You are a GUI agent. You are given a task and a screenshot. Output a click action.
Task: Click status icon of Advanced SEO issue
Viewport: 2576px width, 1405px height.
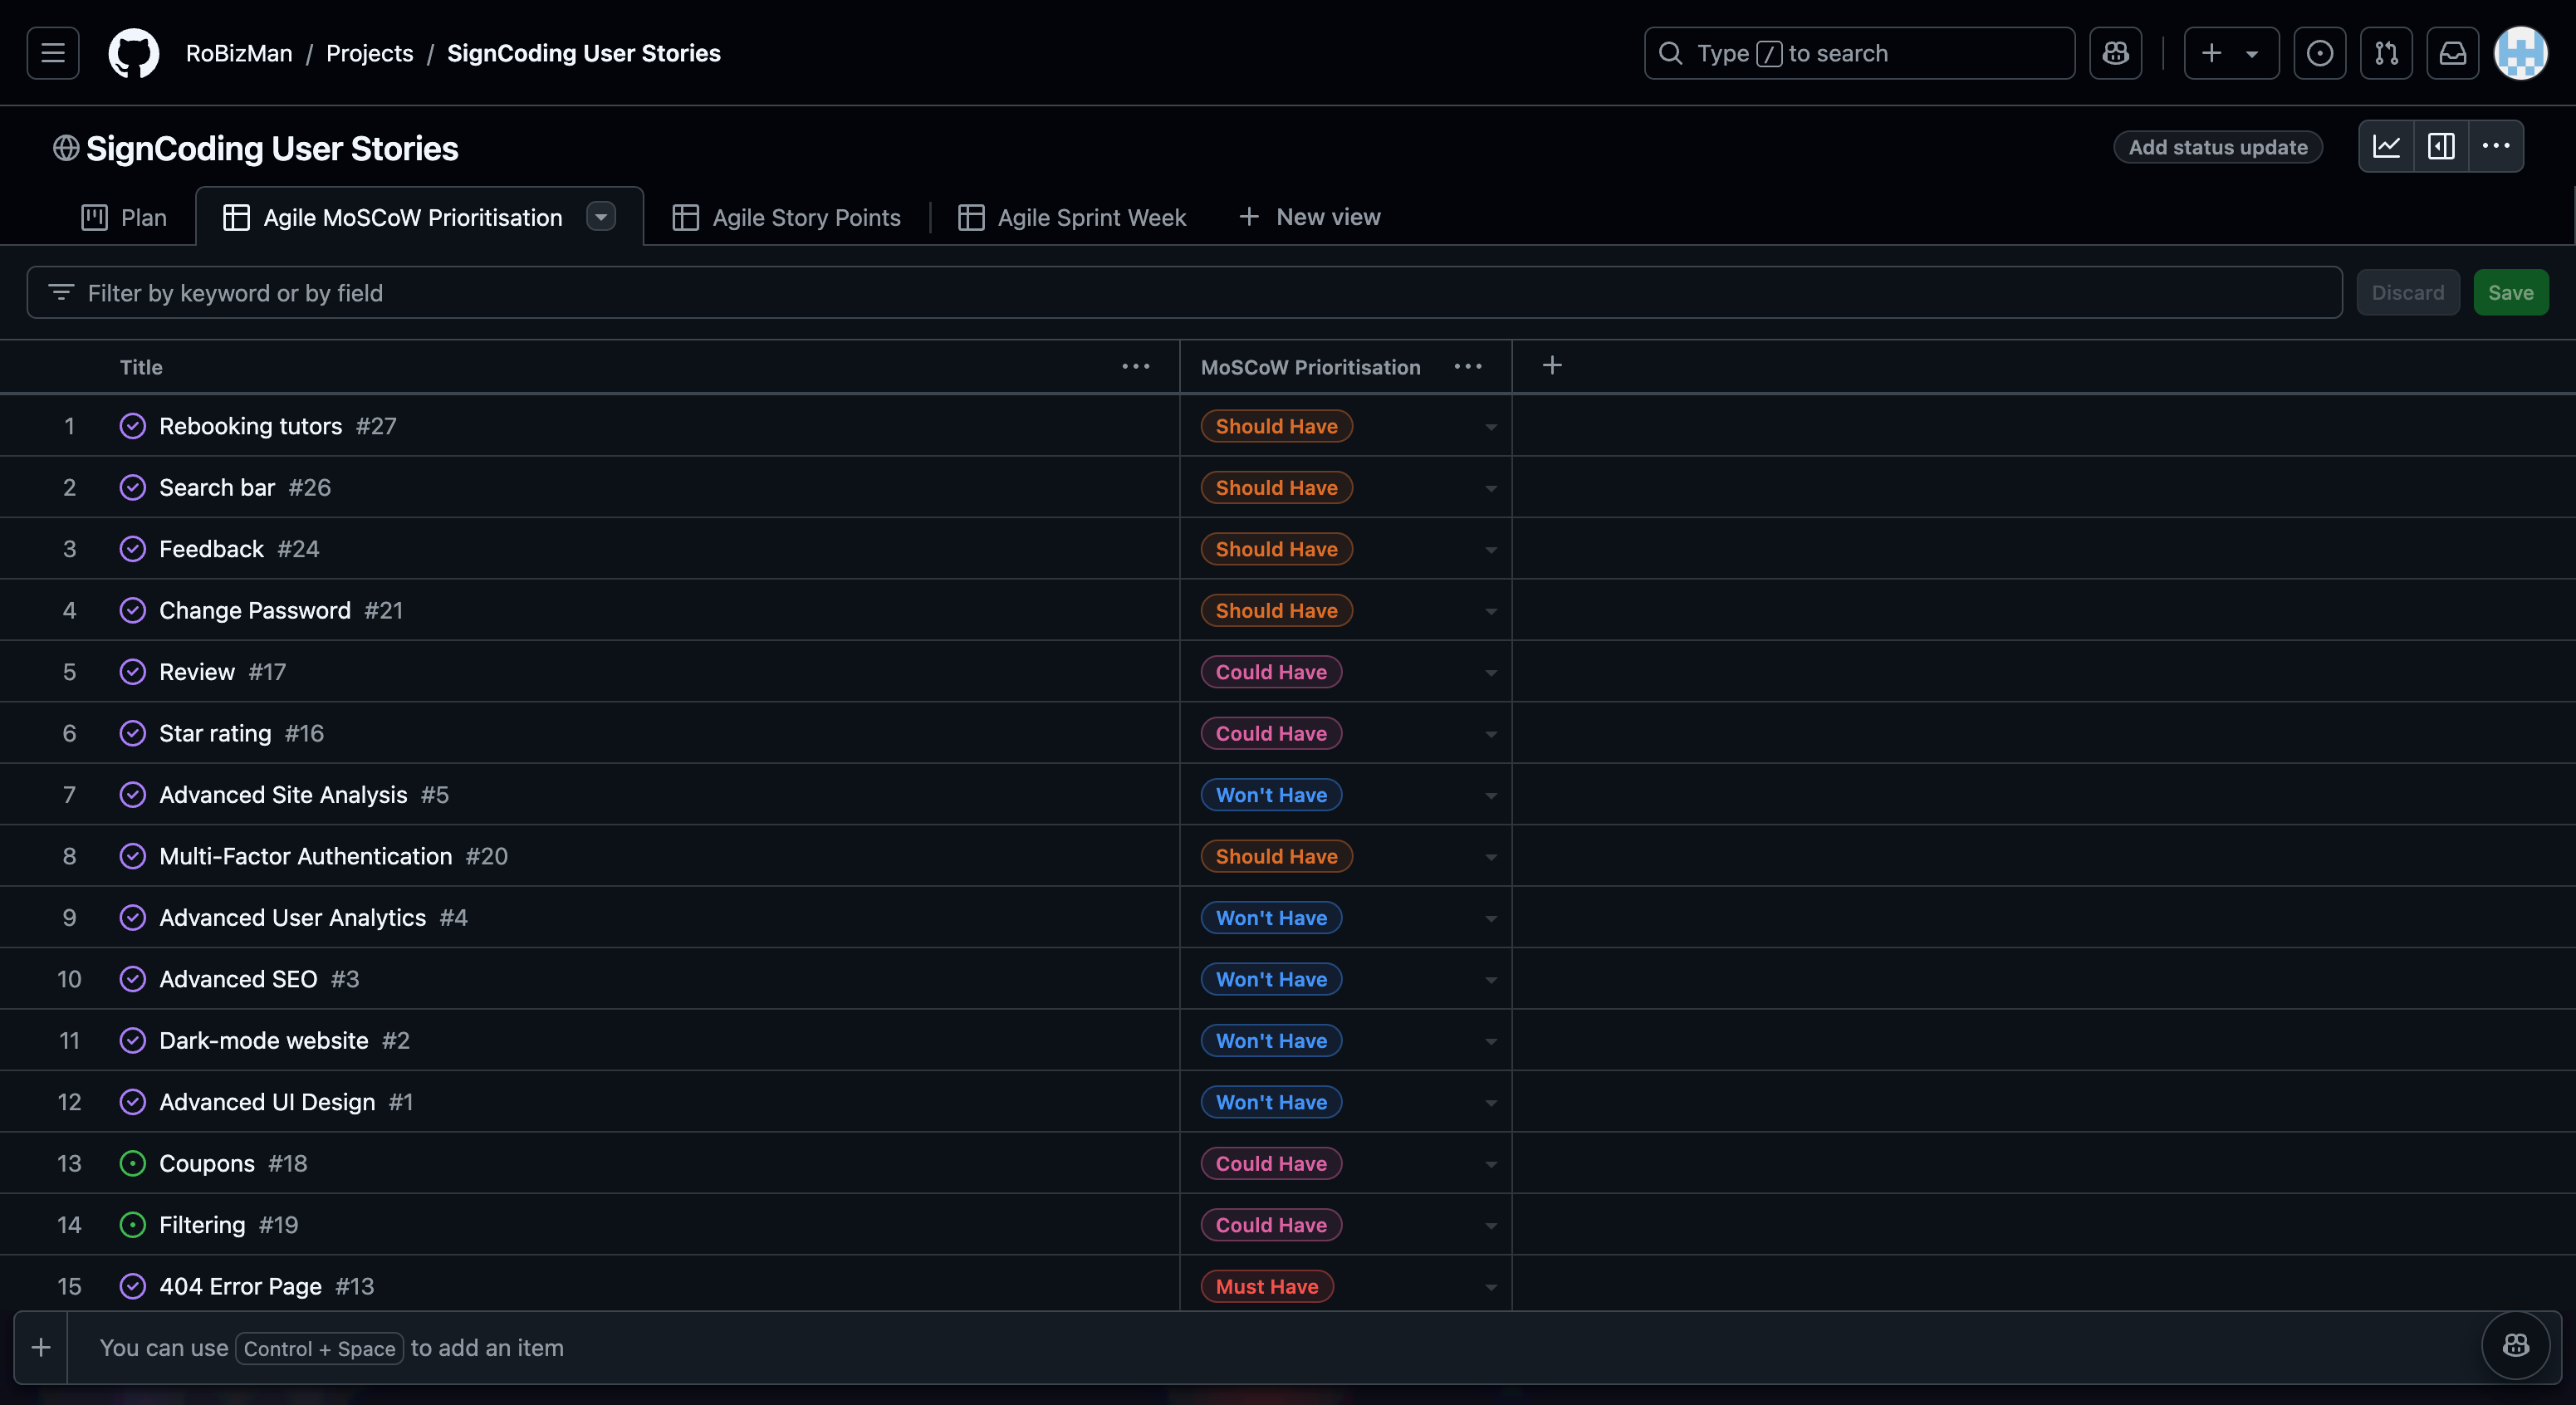tap(133, 979)
